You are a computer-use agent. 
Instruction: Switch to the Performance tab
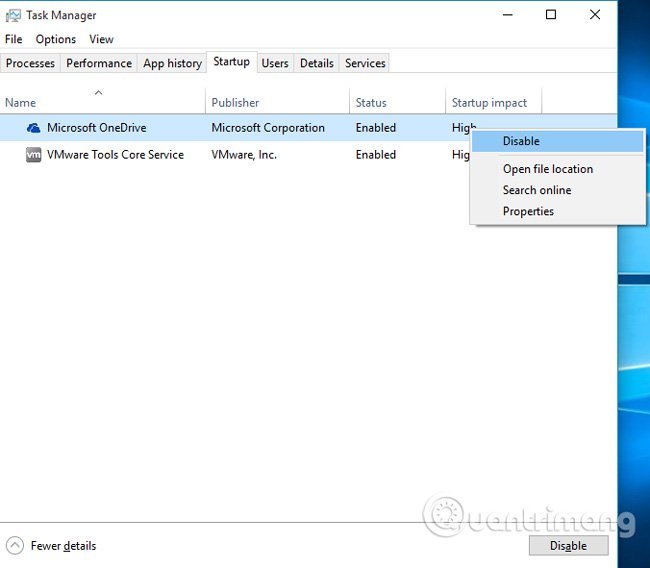99,63
